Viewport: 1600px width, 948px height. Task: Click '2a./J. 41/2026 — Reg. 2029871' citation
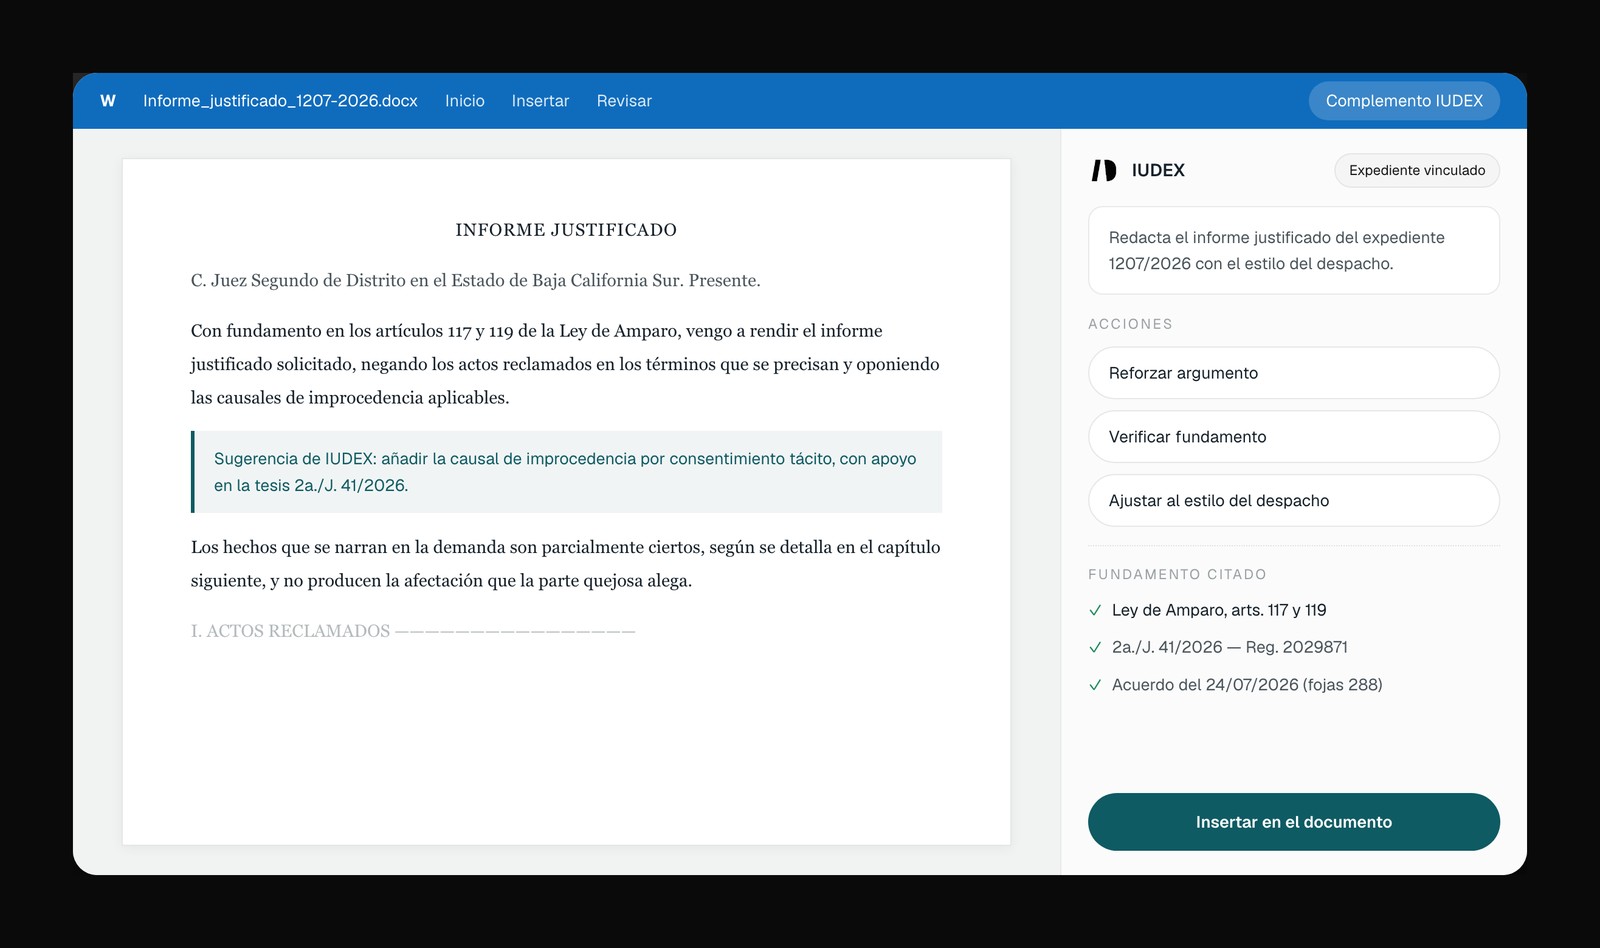1230,647
